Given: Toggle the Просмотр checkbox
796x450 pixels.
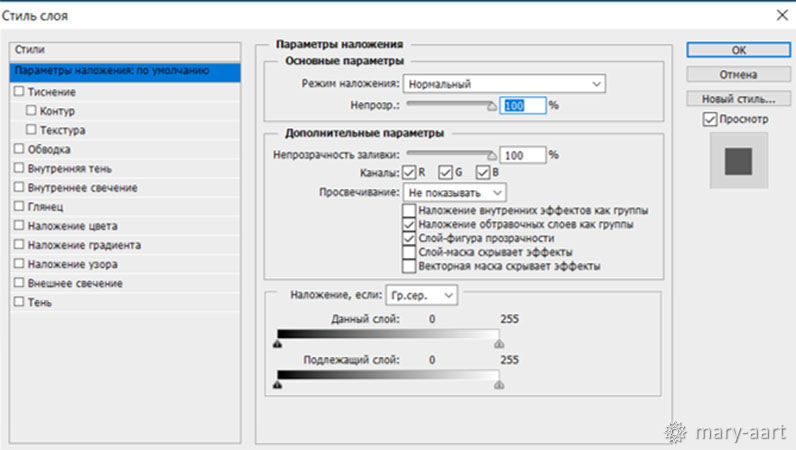Looking at the screenshot, I should pos(711,120).
